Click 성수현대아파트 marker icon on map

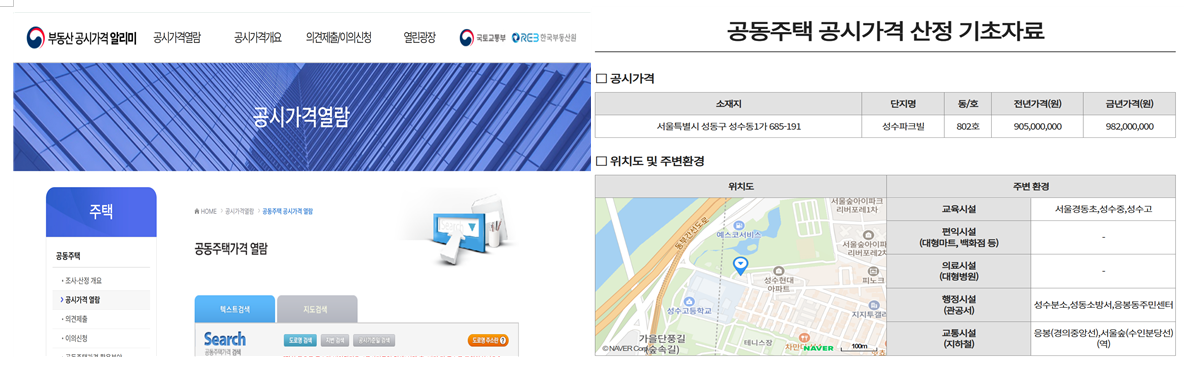[779, 270]
